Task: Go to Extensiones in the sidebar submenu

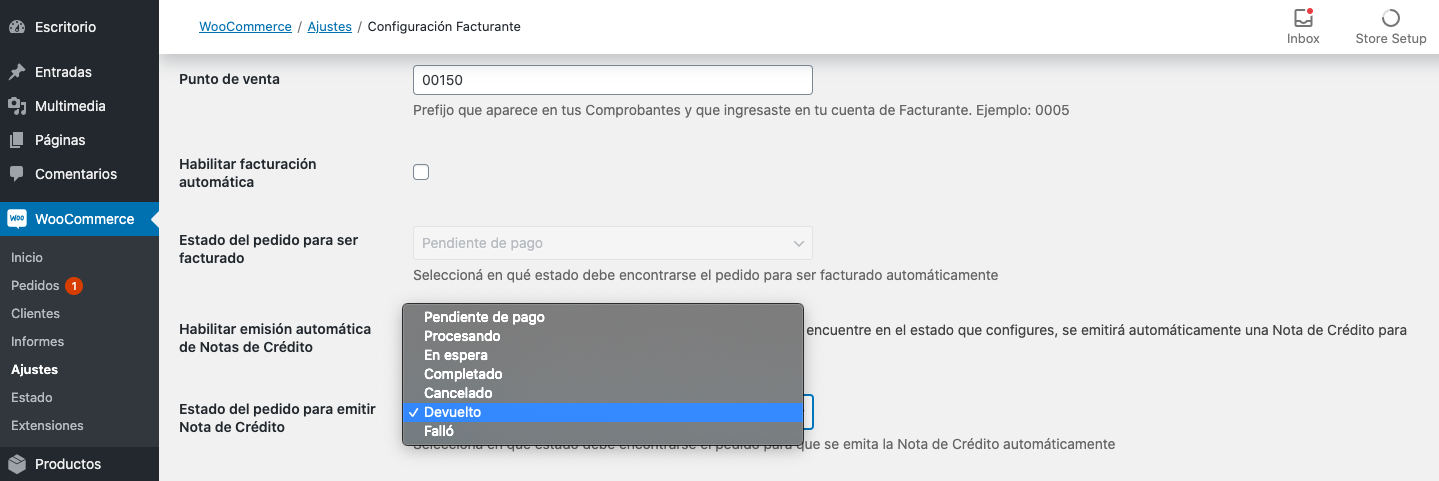Action: (x=47, y=426)
